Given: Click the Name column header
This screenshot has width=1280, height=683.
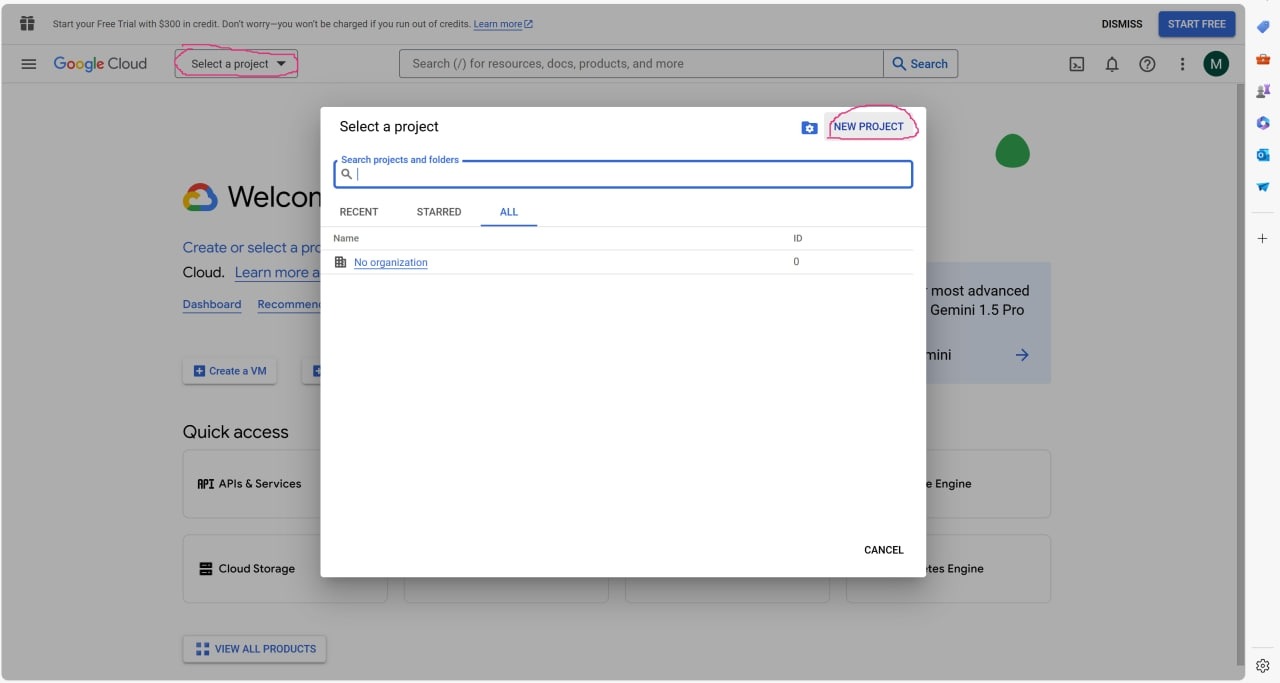Looking at the screenshot, I should pyautogui.click(x=346, y=239).
